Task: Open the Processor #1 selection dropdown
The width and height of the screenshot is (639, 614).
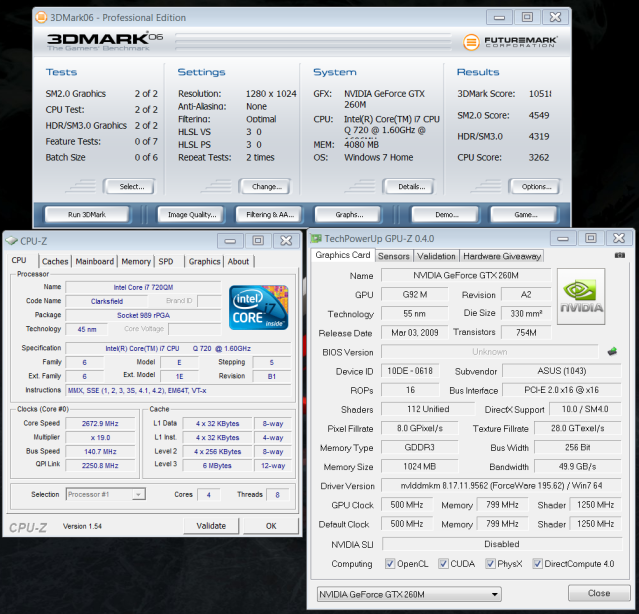Action: [106, 494]
